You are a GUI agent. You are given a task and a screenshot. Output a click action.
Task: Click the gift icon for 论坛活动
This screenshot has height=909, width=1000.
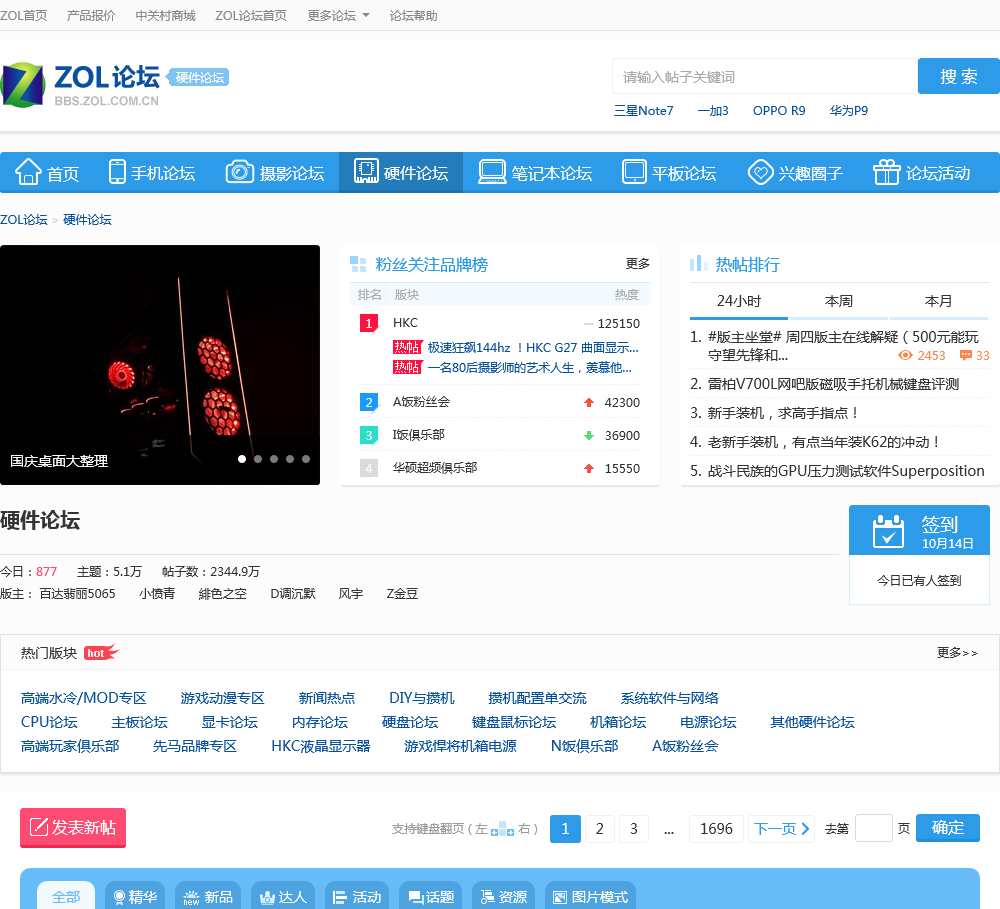(x=886, y=172)
